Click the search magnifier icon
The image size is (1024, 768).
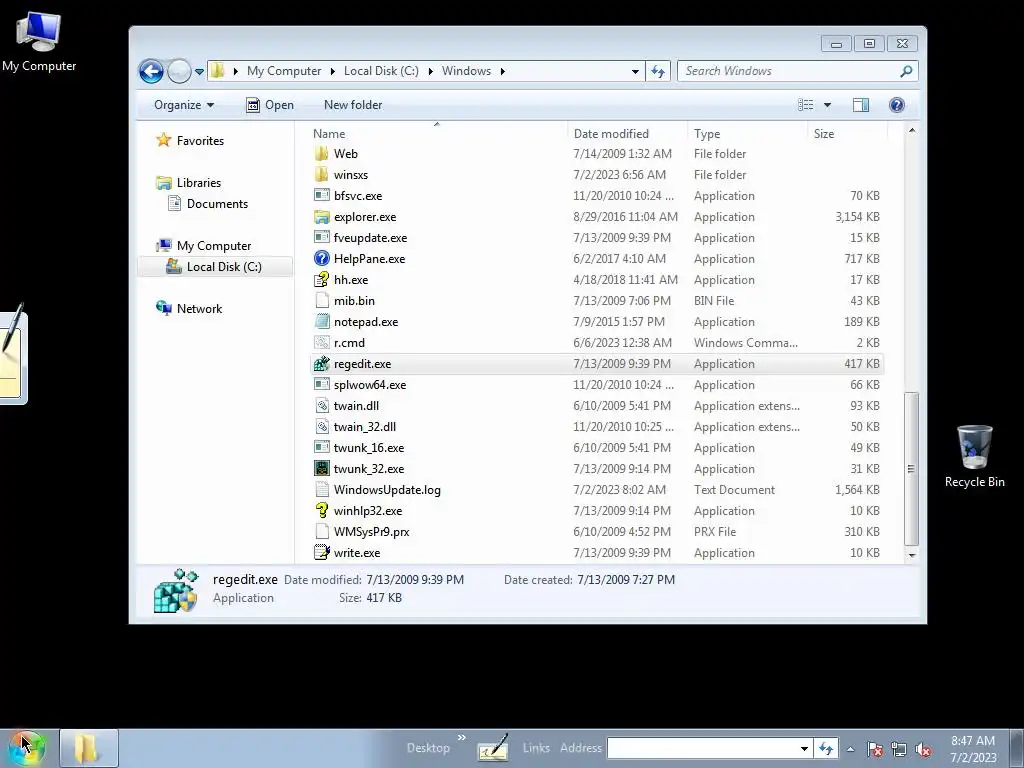click(x=906, y=71)
